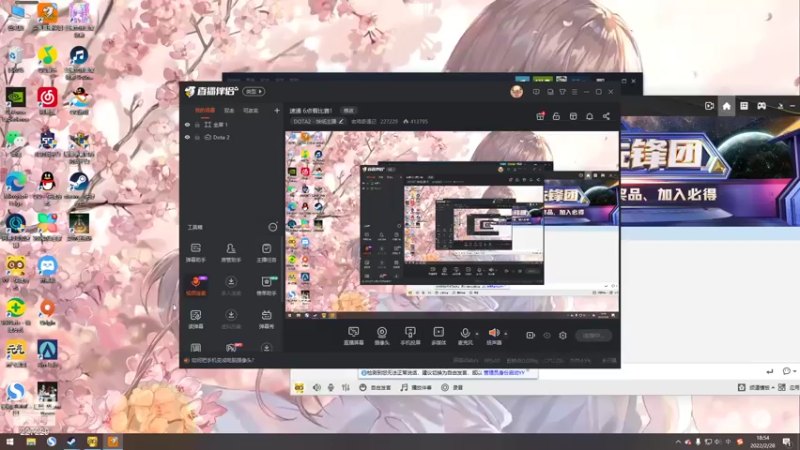Lock the Dota 2 source

[197, 137]
